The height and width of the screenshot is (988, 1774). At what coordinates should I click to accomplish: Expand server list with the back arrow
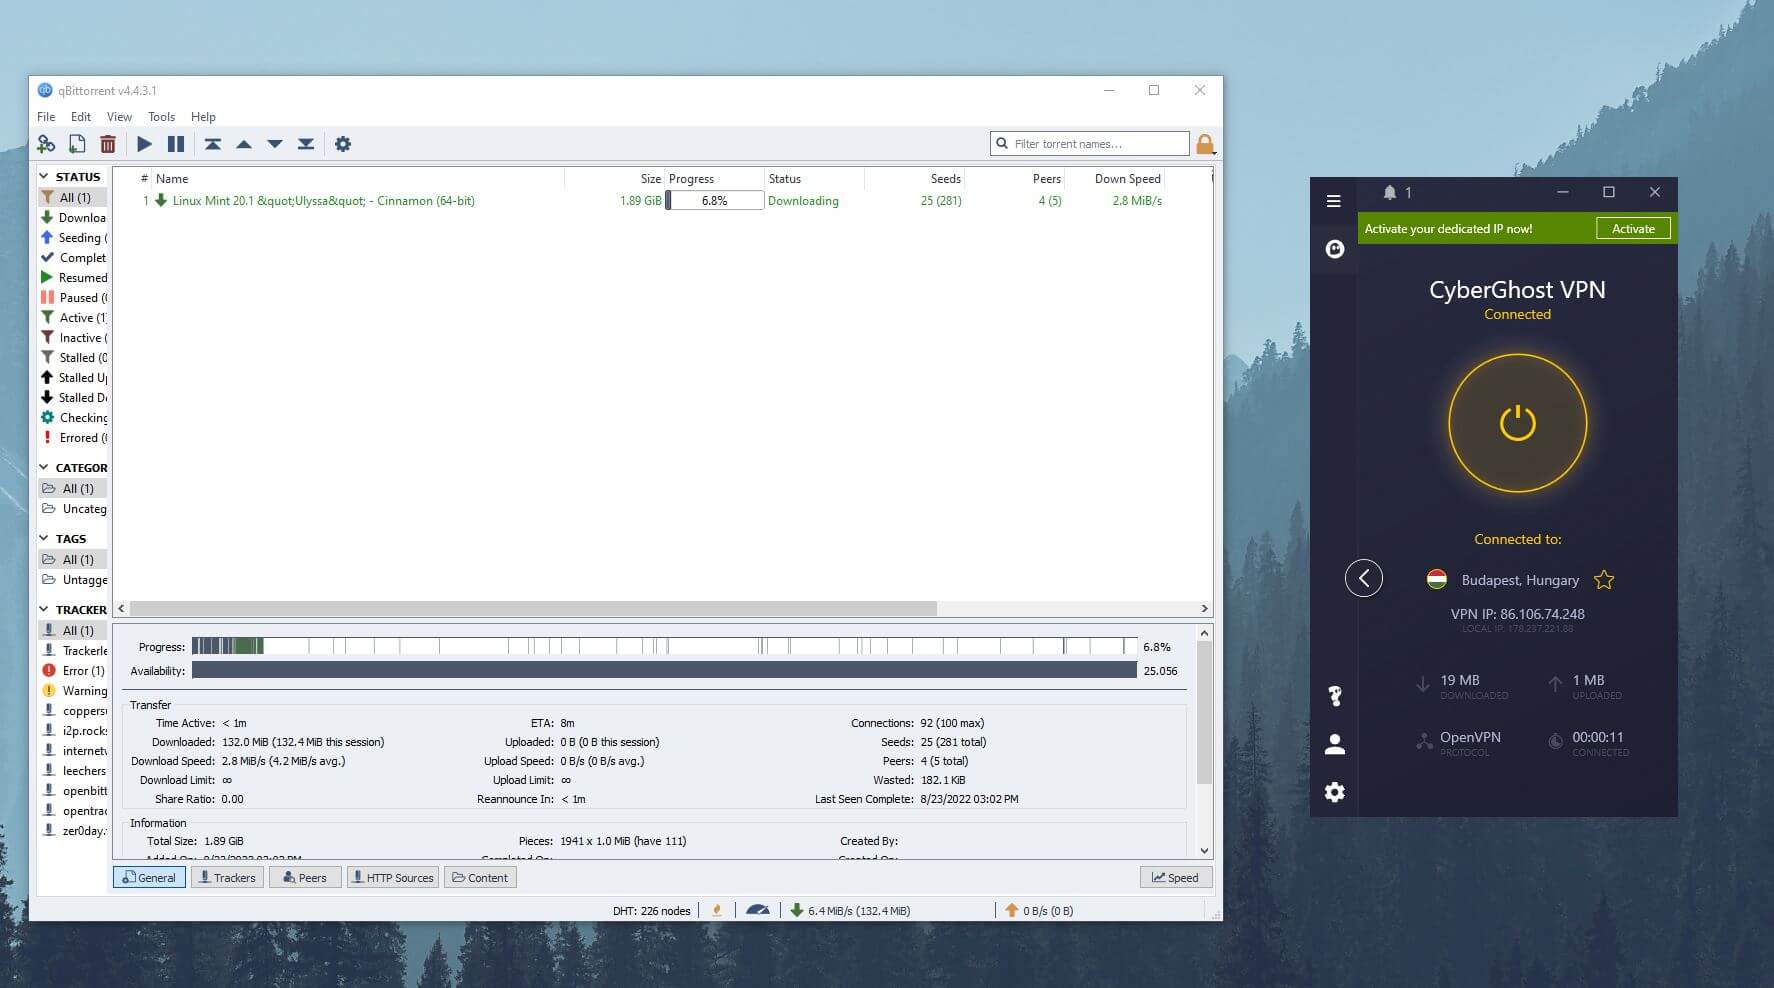click(1364, 578)
